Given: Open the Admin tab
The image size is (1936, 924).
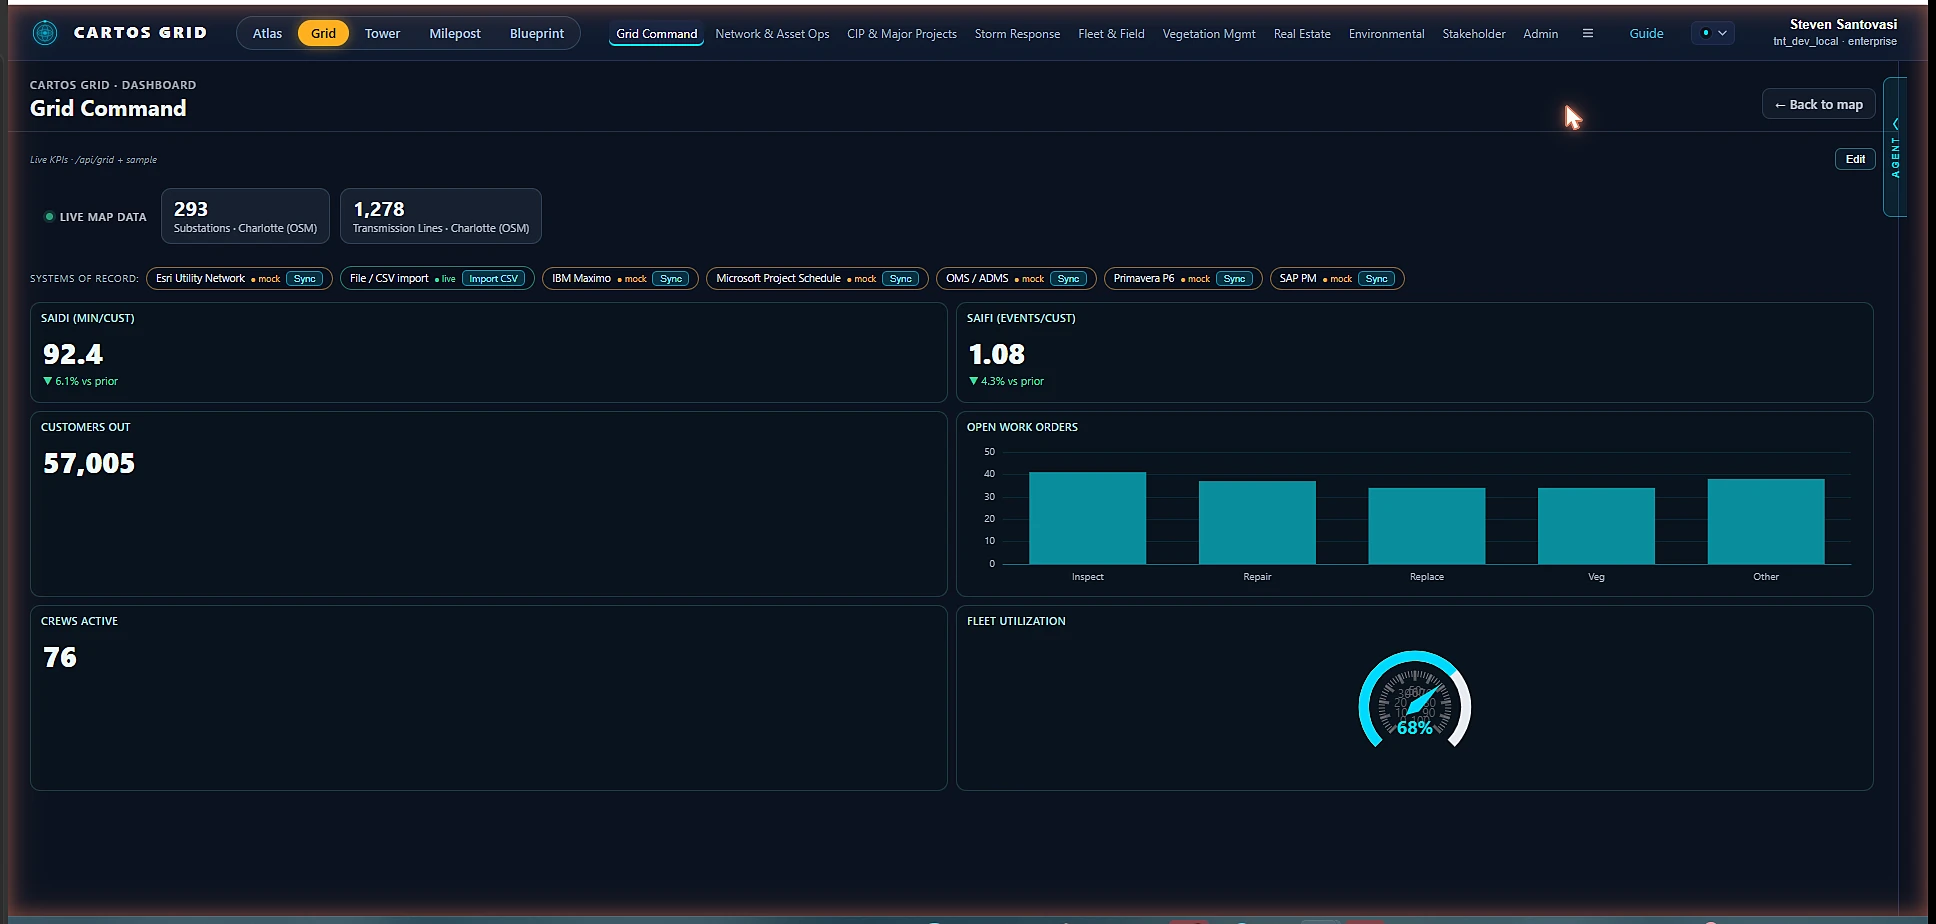Looking at the screenshot, I should pos(1540,34).
